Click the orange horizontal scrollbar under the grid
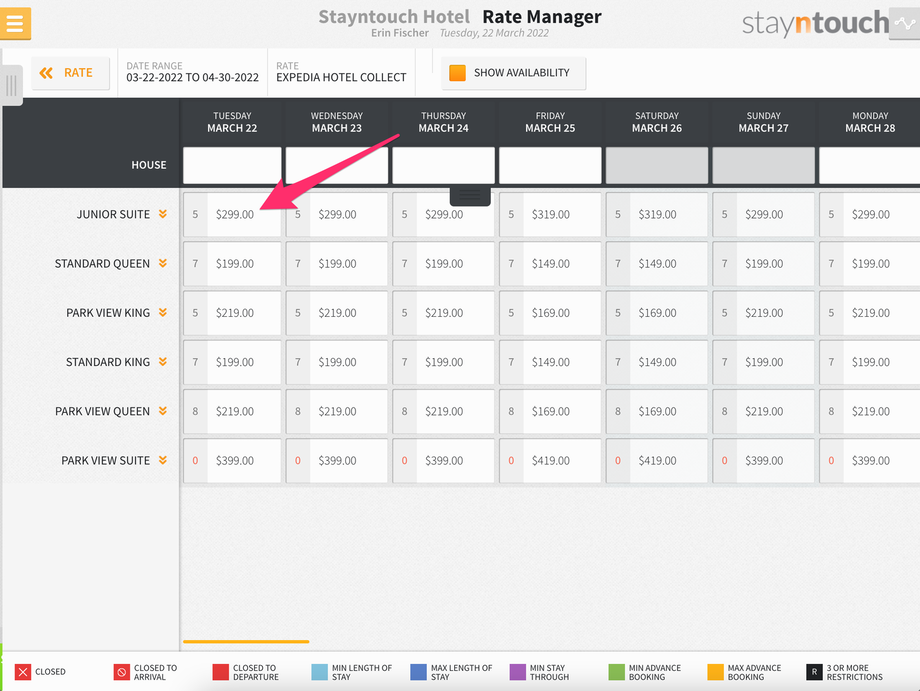The image size is (920, 691). pyautogui.click(x=246, y=642)
